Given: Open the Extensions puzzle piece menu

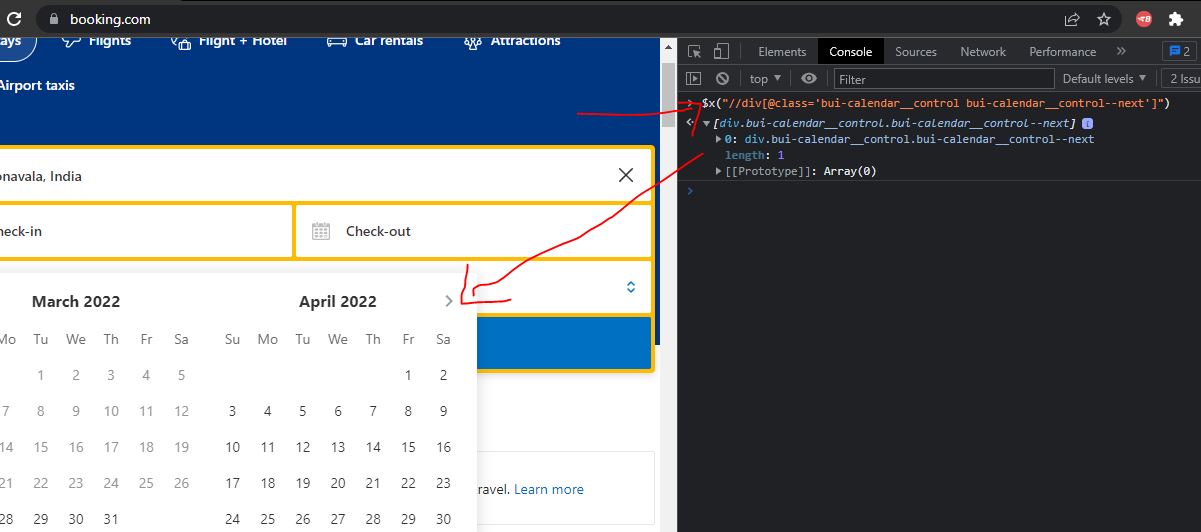Looking at the screenshot, I should pos(1176,18).
